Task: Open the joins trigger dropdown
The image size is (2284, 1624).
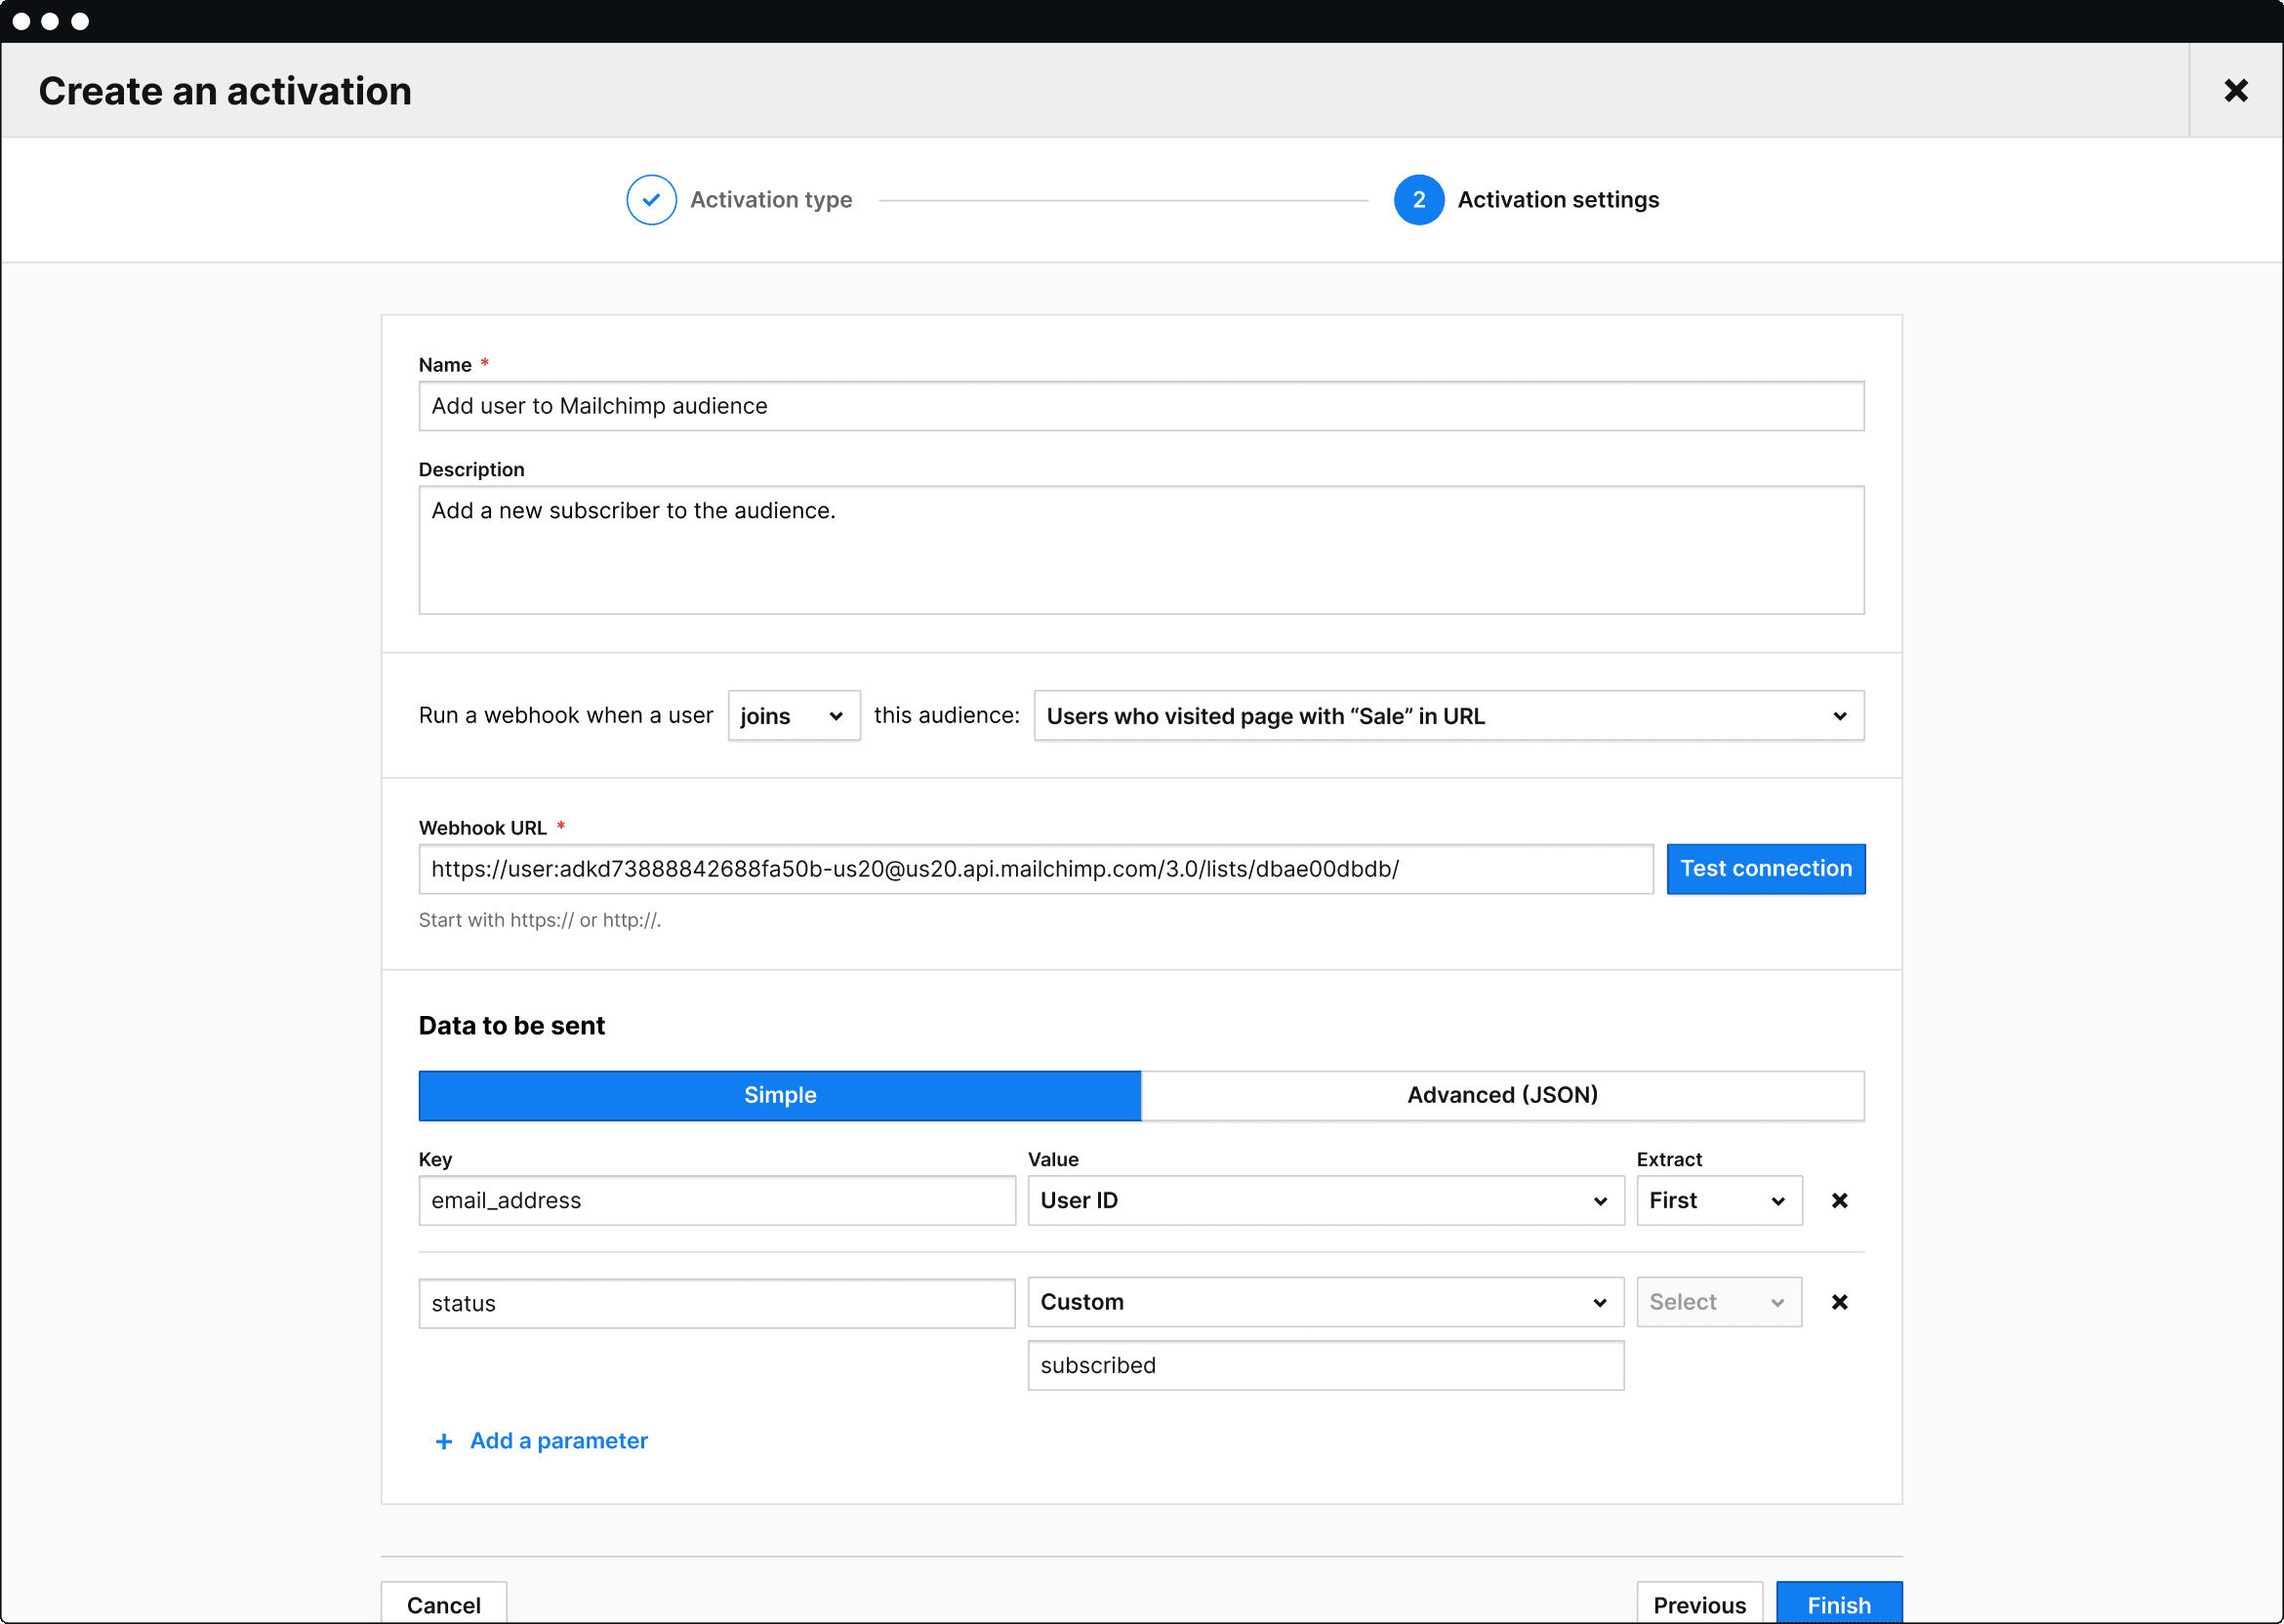Action: point(793,716)
